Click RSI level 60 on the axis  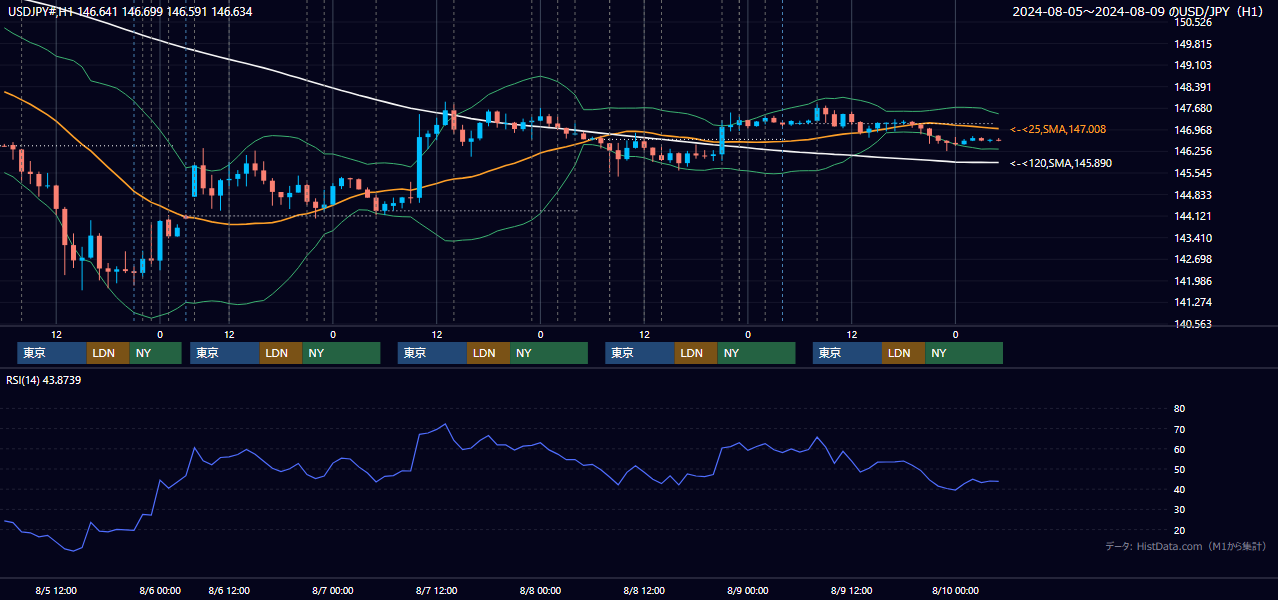click(1179, 450)
